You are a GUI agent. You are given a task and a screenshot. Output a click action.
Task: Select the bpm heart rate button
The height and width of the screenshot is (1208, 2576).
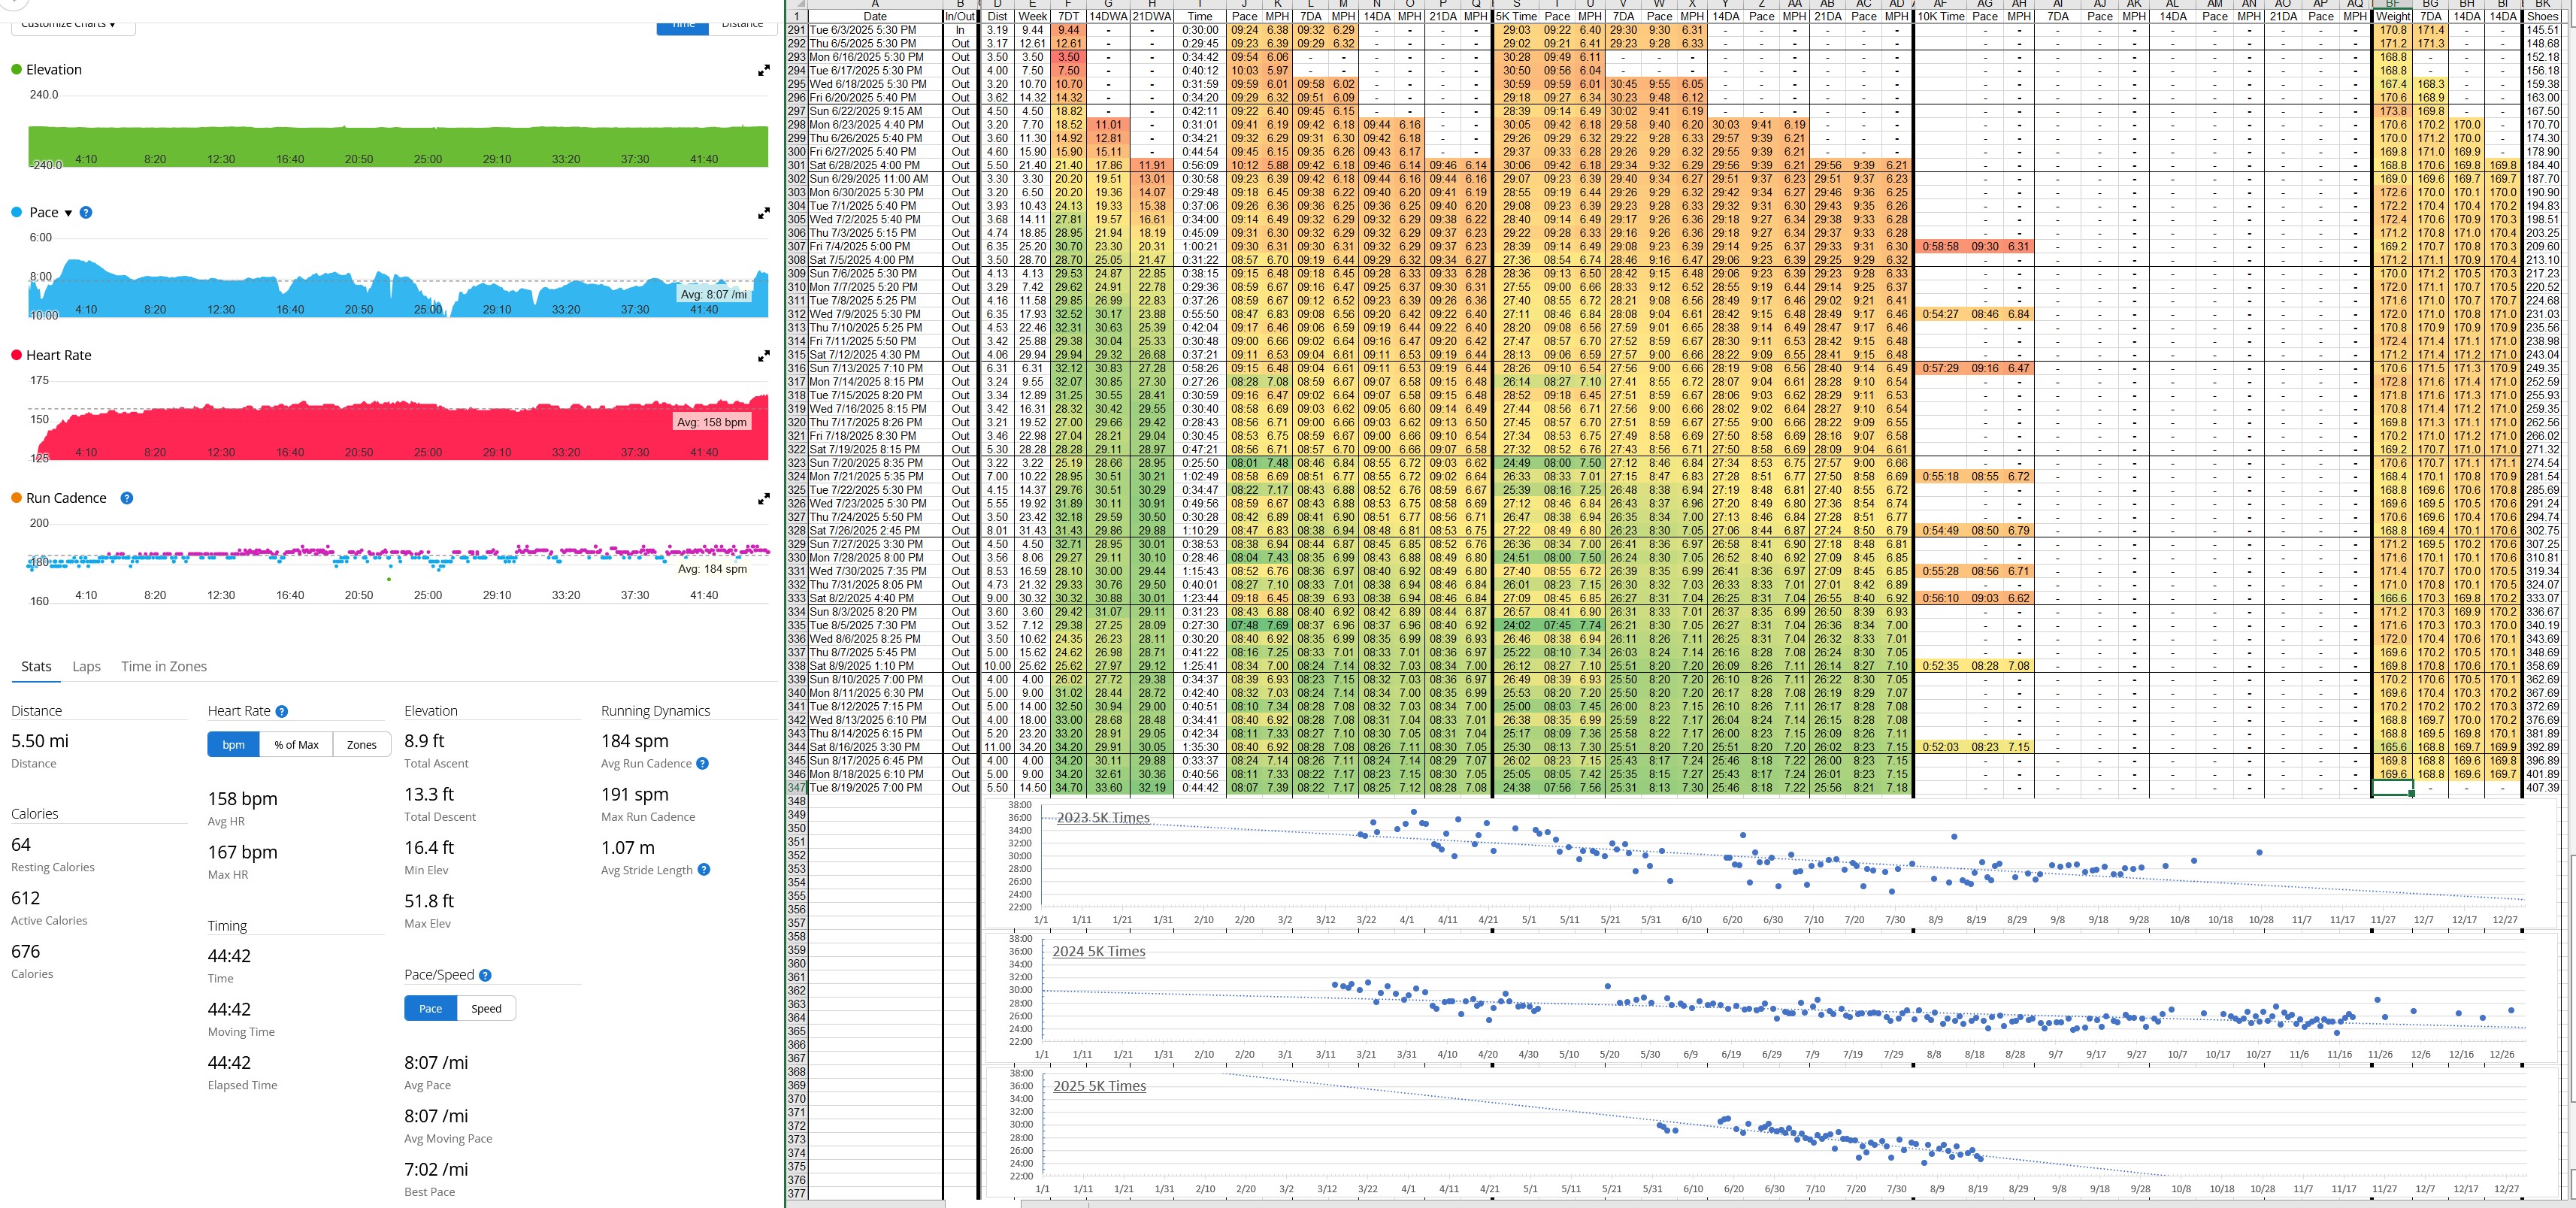(233, 745)
